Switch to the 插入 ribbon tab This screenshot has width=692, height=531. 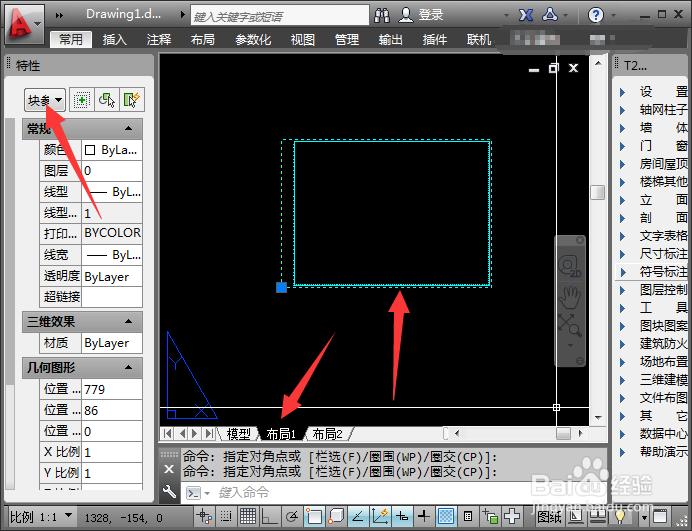115,40
